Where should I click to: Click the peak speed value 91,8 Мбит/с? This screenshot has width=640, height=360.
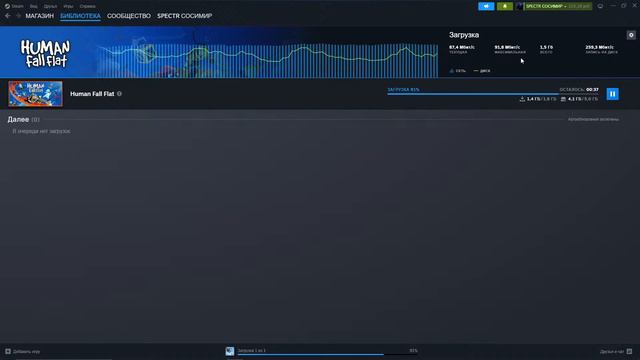click(x=507, y=47)
